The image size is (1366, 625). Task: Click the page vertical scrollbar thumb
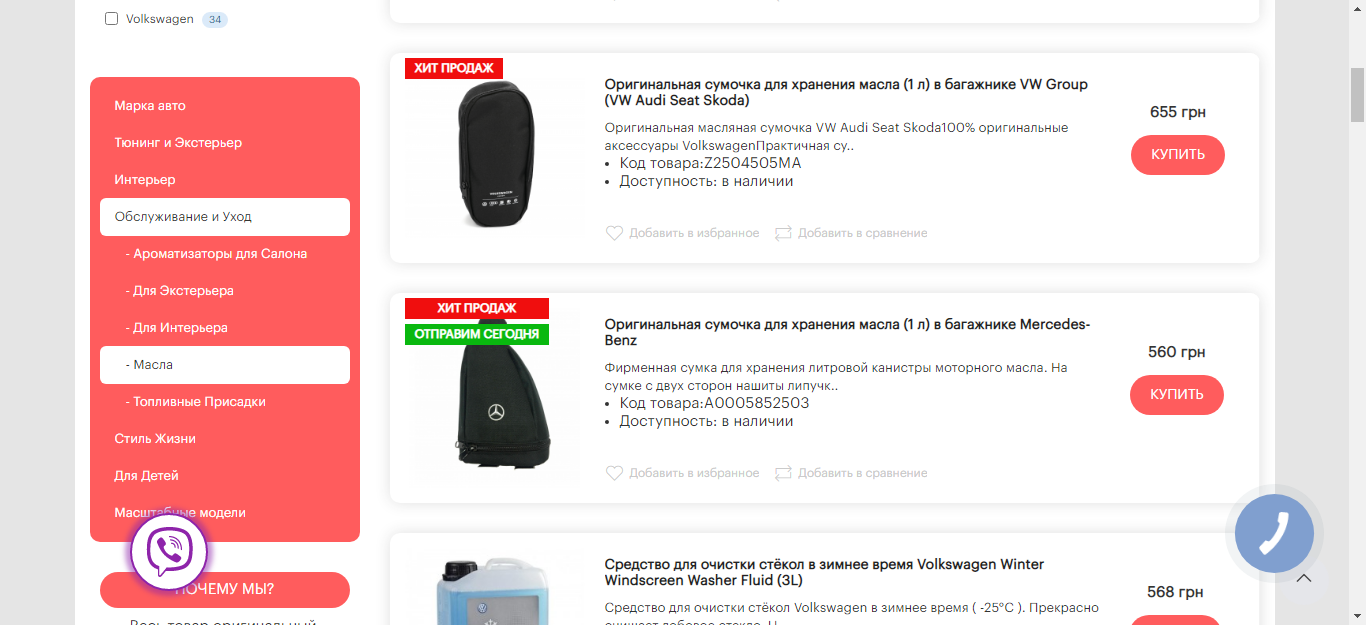pos(1357,94)
